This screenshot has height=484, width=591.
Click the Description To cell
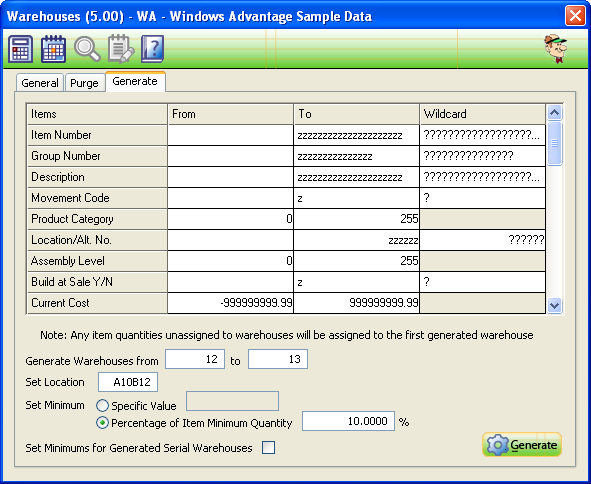coord(357,177)
